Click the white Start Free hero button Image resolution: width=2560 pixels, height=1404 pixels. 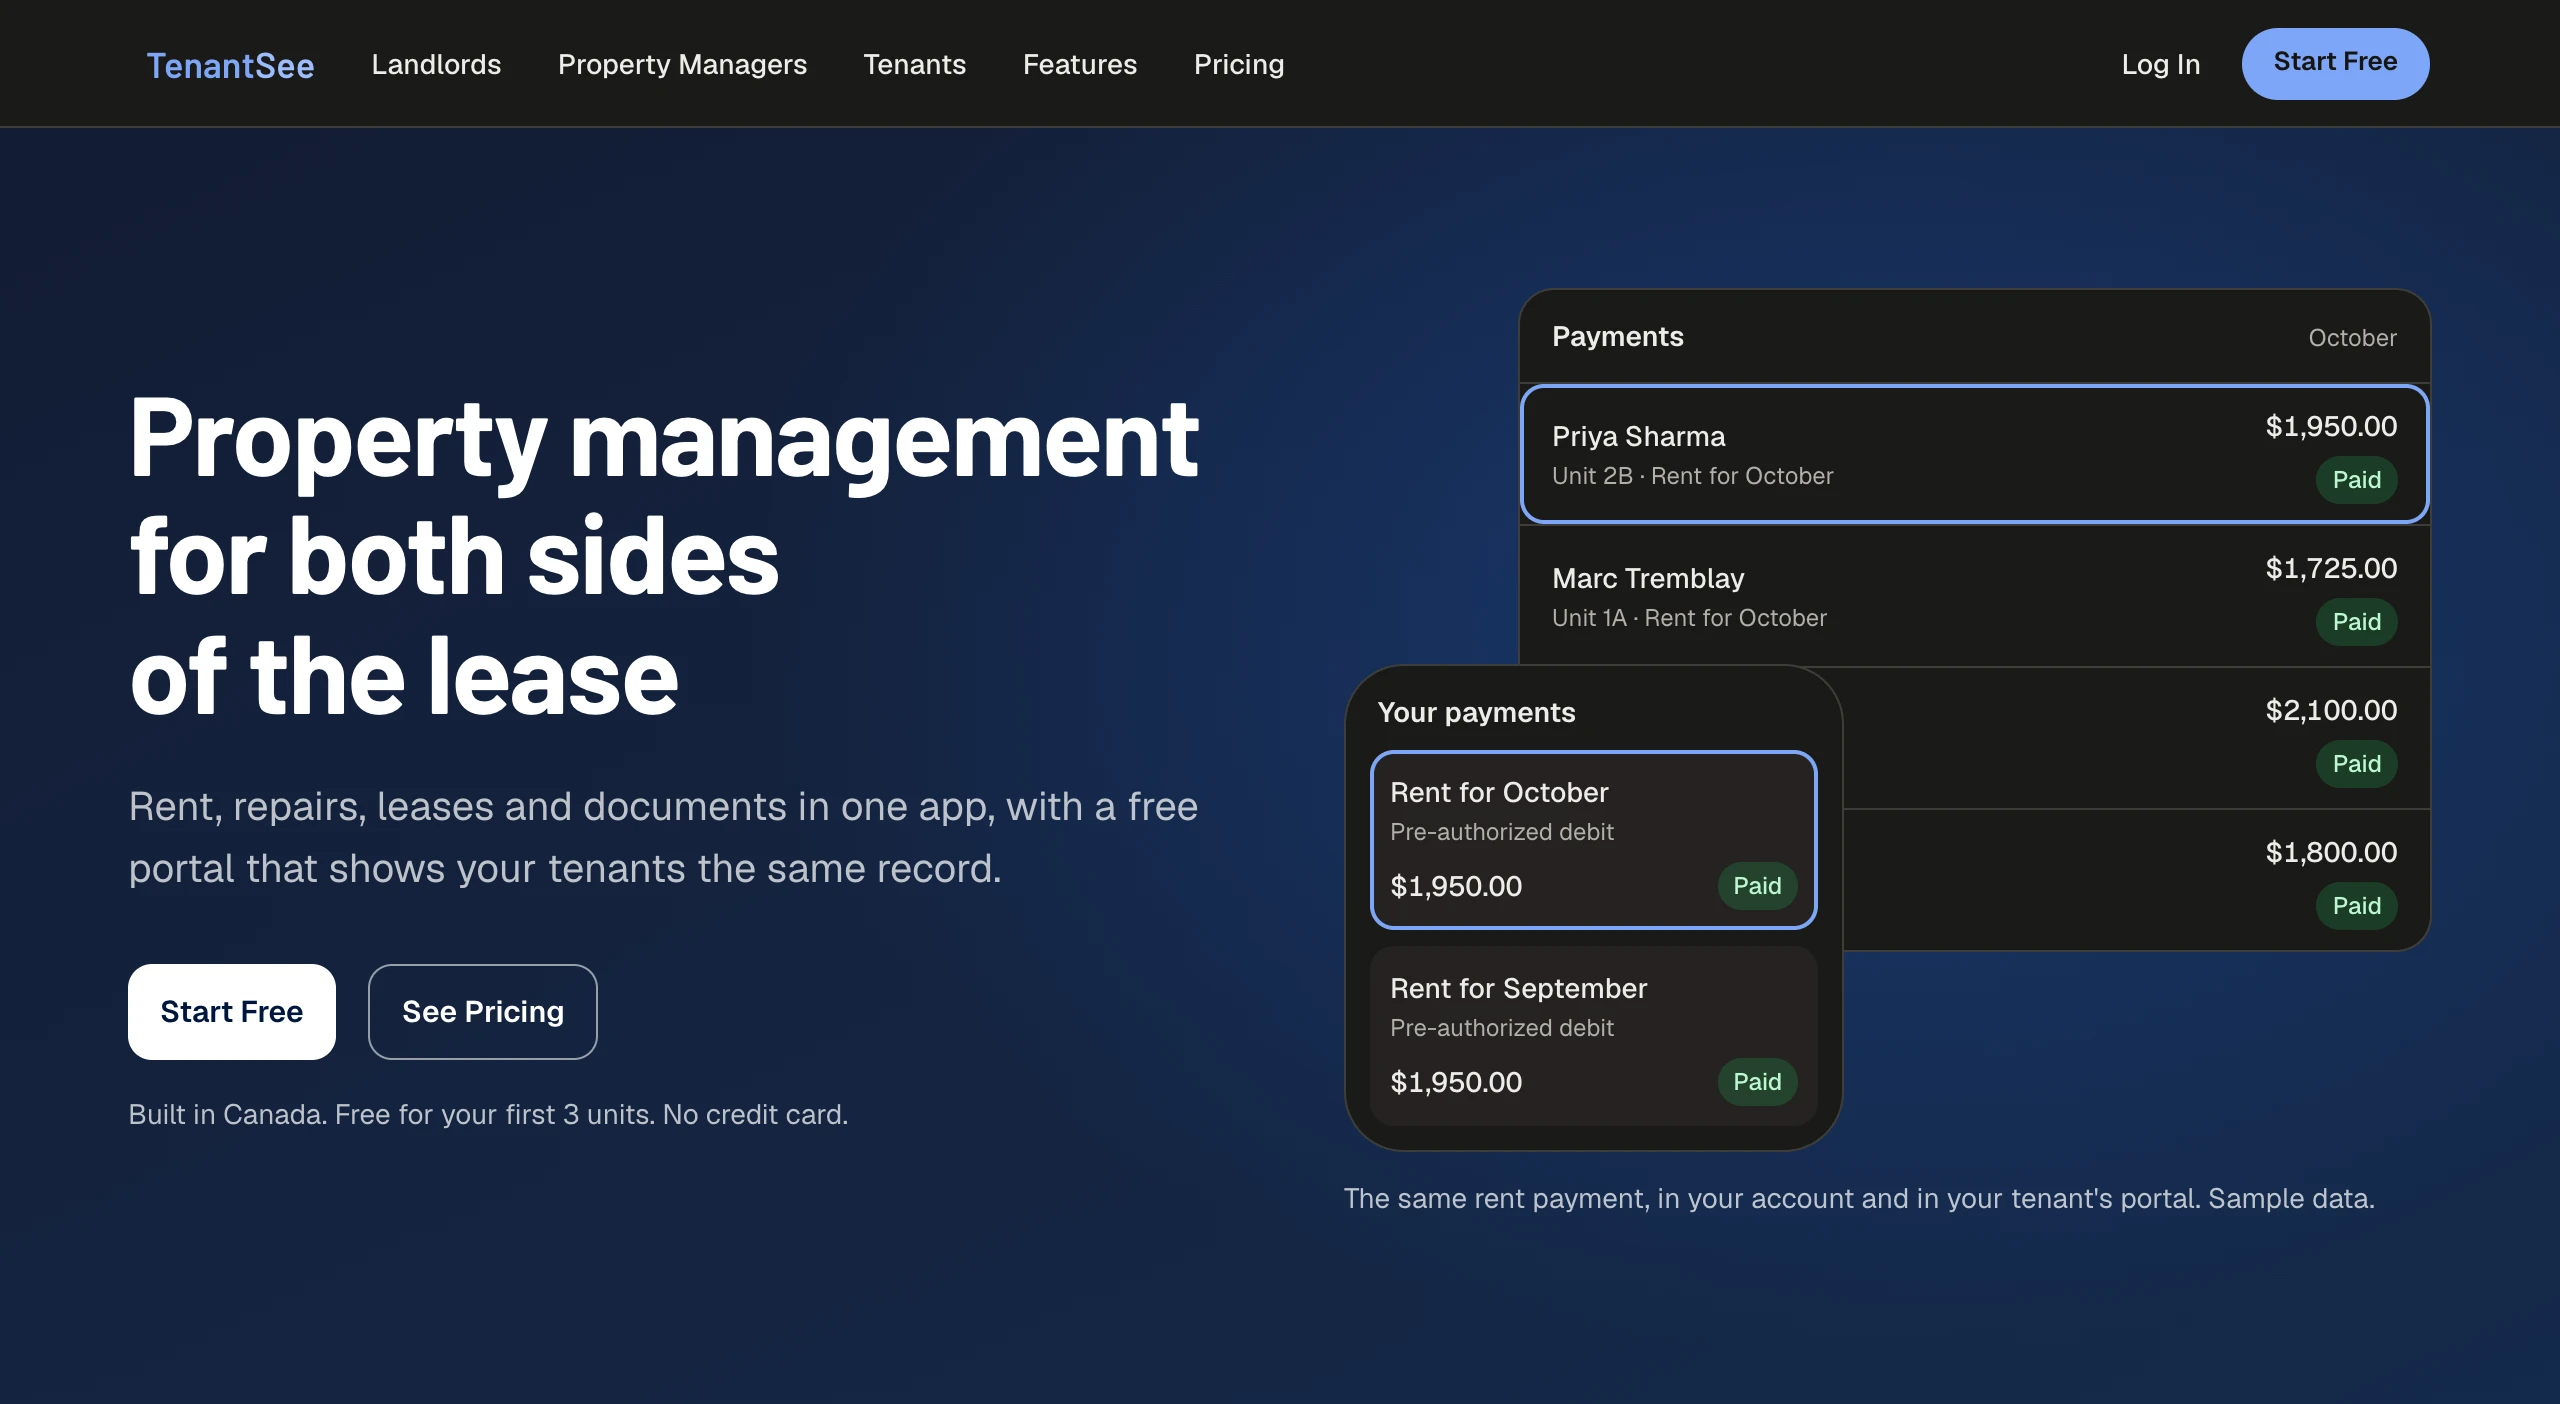pyautogui.click(x=232, y=1011)
